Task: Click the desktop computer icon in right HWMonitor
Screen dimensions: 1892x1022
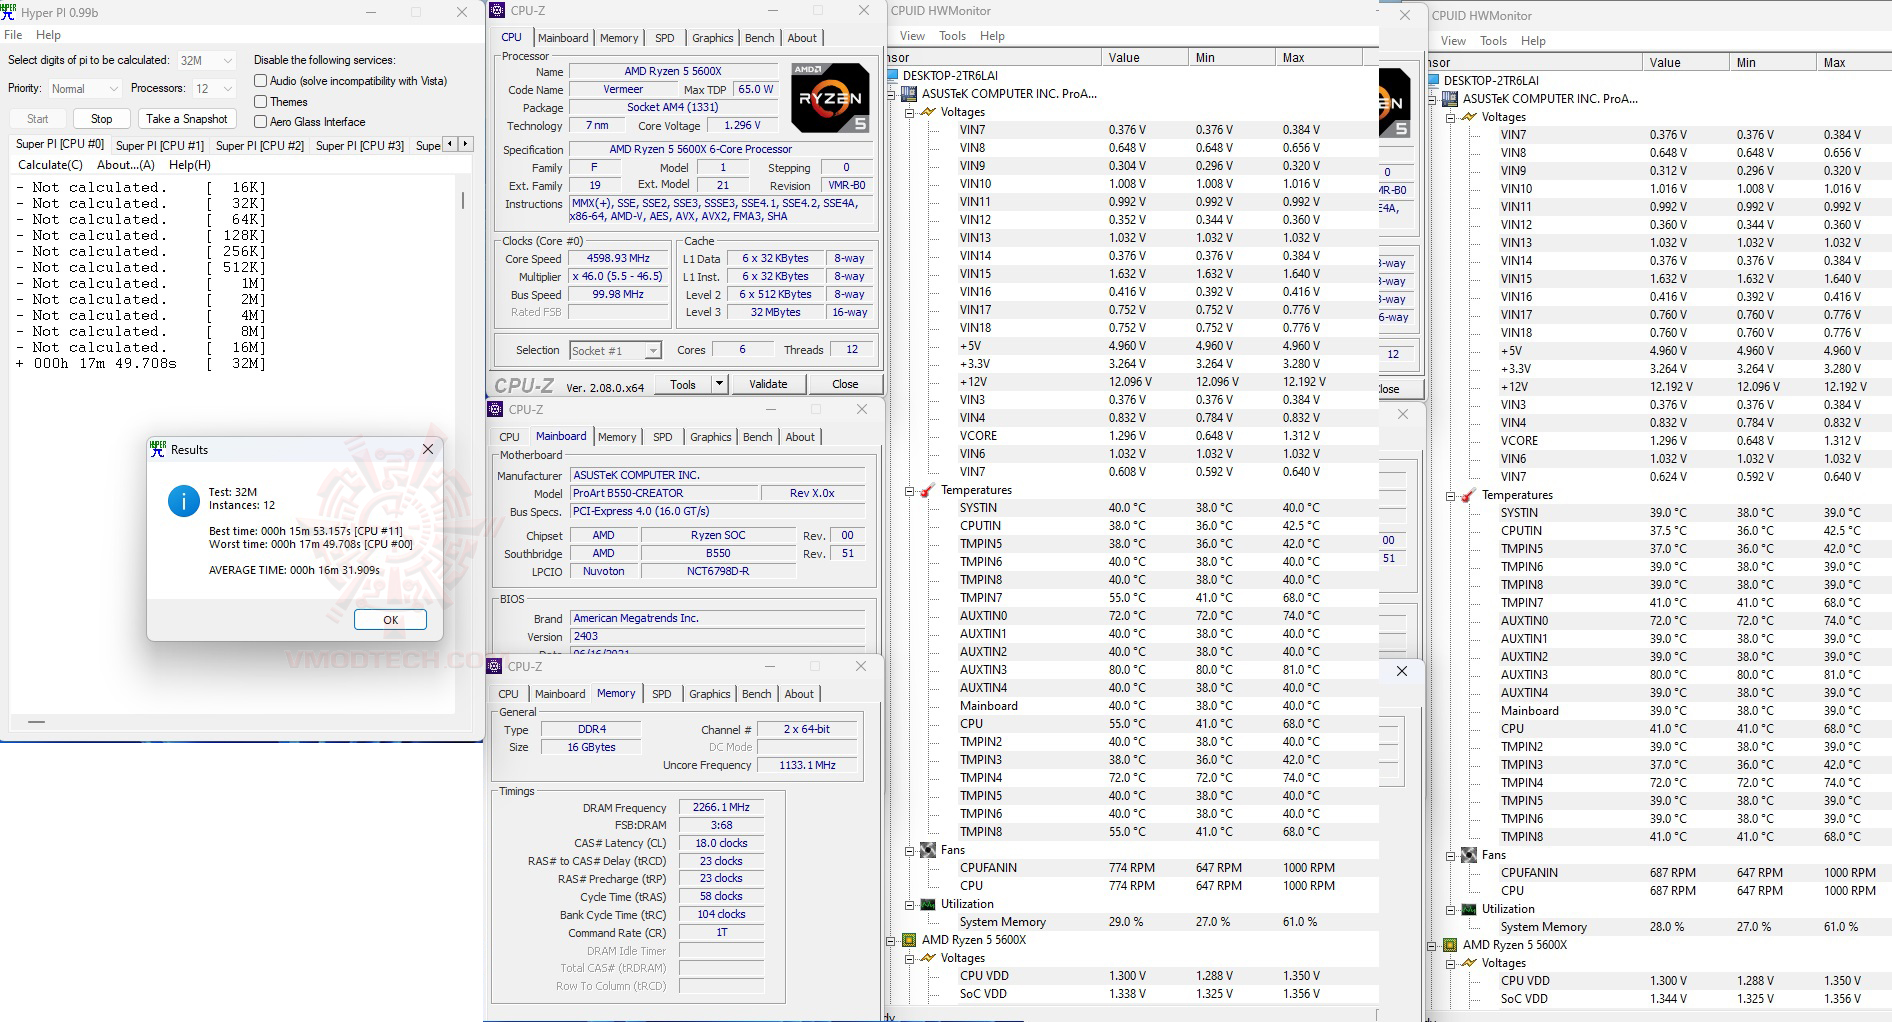Action: click(x=1435, y=81)
